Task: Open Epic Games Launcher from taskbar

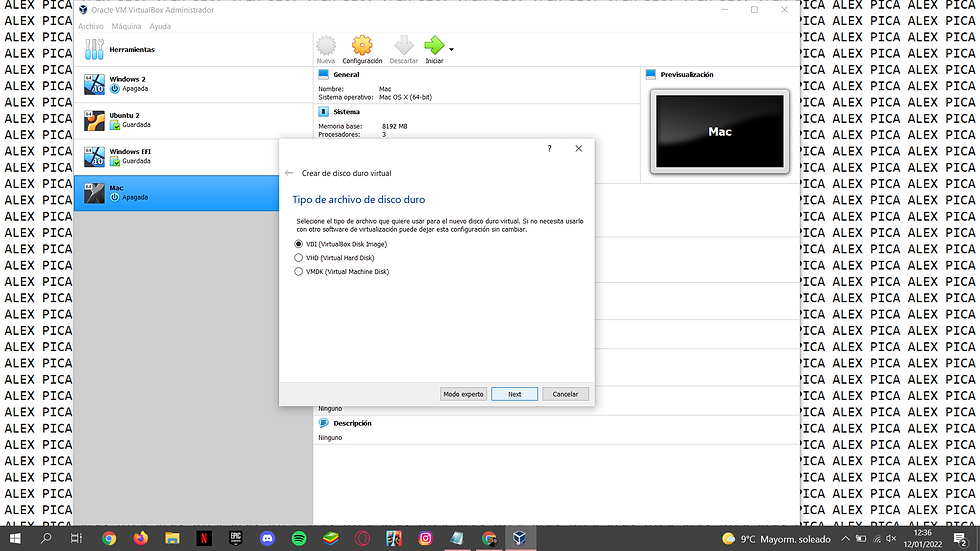Action: 236,539
